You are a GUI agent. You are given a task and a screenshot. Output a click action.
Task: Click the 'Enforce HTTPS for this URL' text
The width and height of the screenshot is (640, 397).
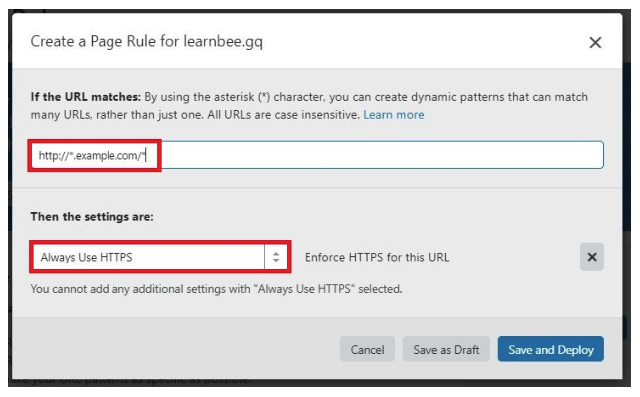(377, 257)
